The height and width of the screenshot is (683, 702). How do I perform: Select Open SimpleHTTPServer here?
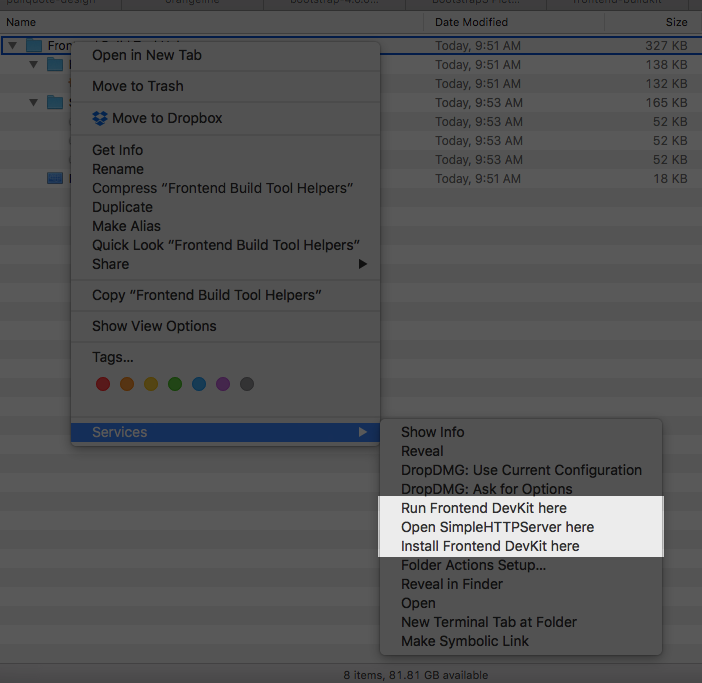521,527
